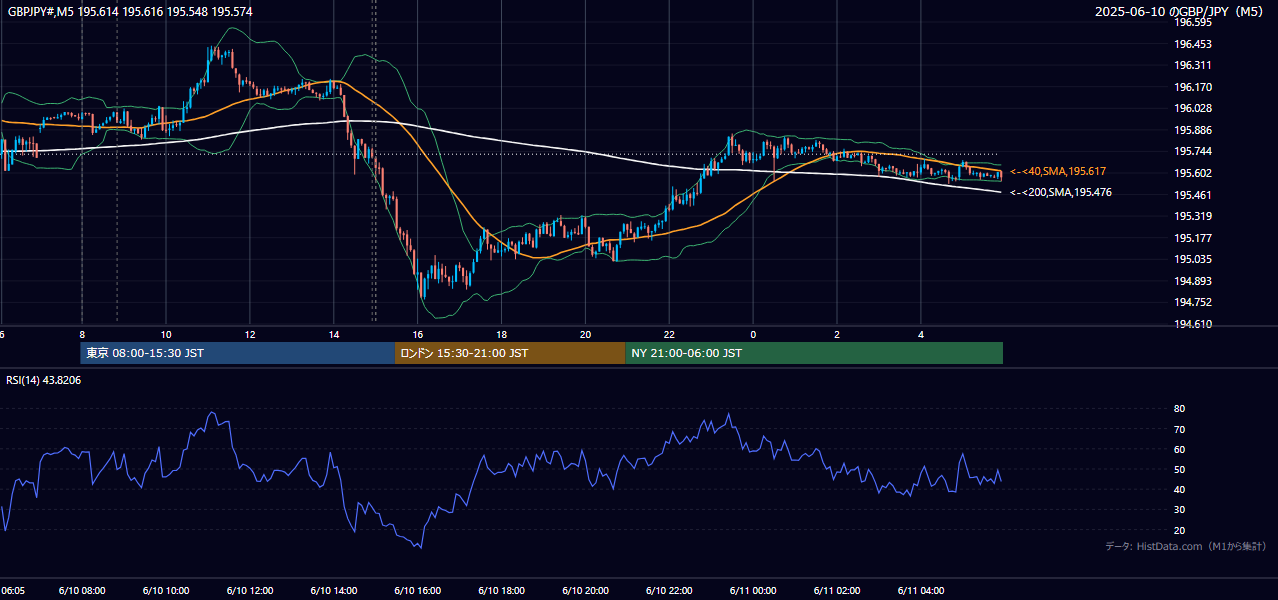Click hour tick 12 under the price chart
Image resolution: width=1278 pixels, height=600 pixels.
coord(250,334)
